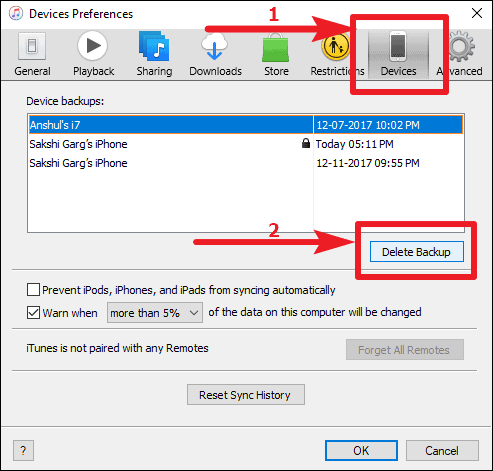493x471 pixels.
Task: Select the Devices phone icon
Action: 398,46
